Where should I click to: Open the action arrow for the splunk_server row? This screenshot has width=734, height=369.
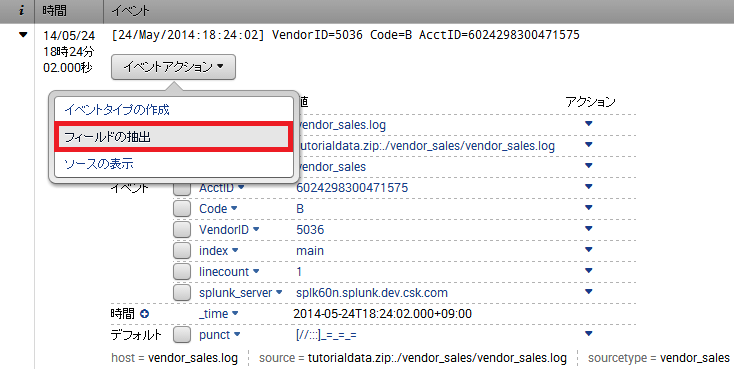(588, 291)
